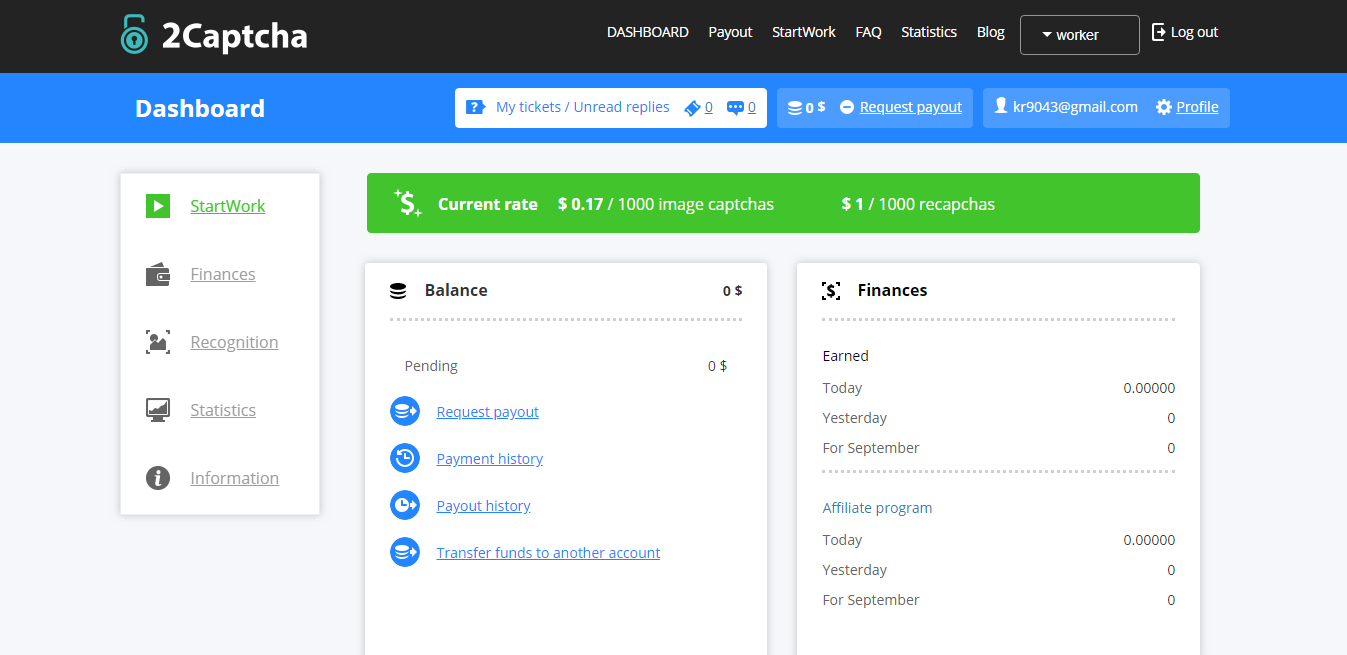The height and width of the screenshot is (655, 1347).
Task: Click the Finances wallet icon in sidebar
Action: click(158, 274)
